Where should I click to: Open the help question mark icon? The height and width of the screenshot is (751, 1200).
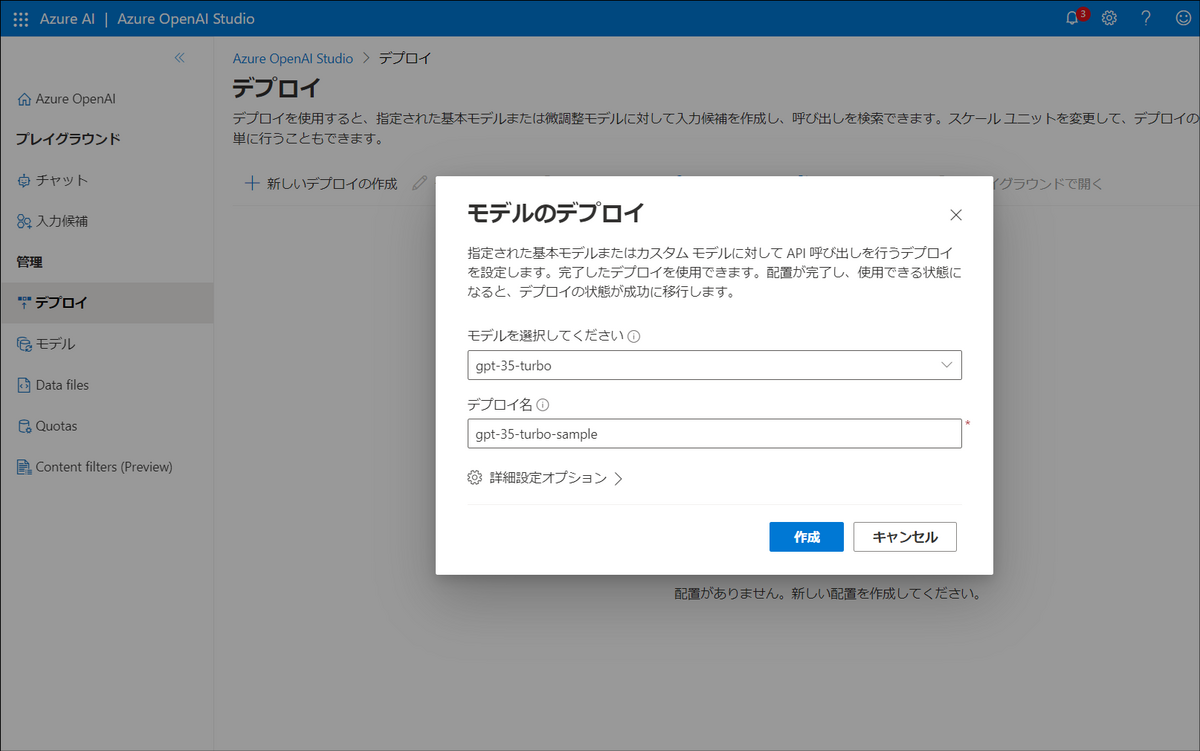[x=1146, y=19]
